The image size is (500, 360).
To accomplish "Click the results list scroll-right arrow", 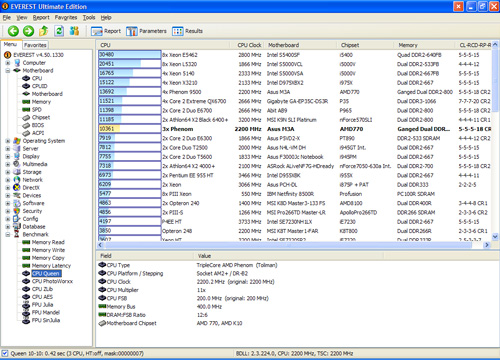I will tap(487, 245).
